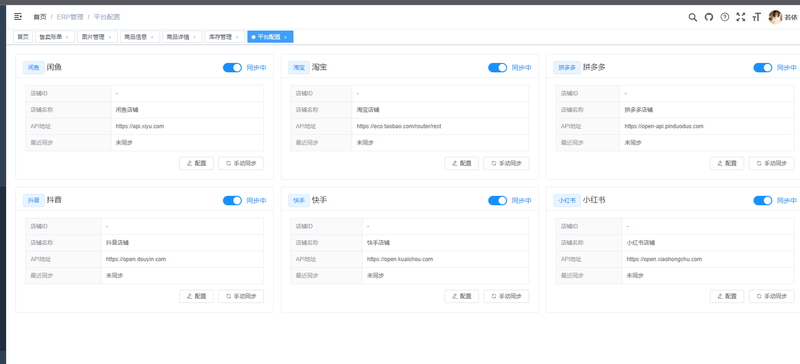Close the 商品信息 tab

152,37
